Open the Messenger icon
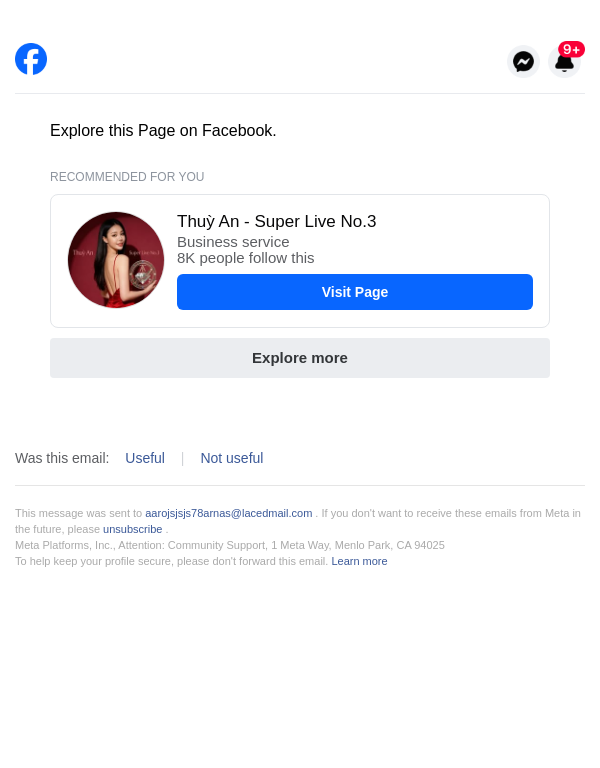Screen dimensions: 600x768 [x=523, y=62]
